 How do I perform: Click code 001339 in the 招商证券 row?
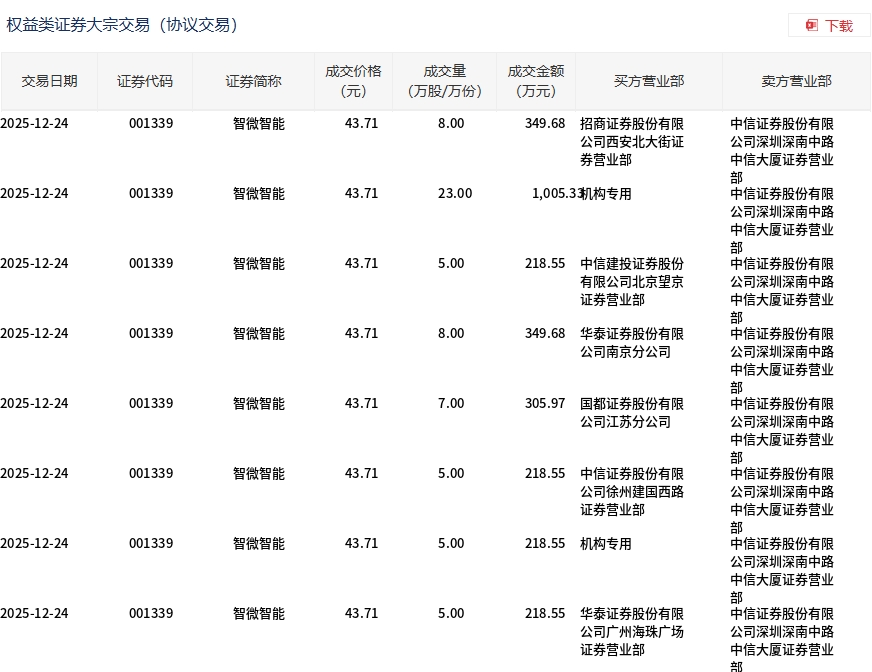click(151, 123)
